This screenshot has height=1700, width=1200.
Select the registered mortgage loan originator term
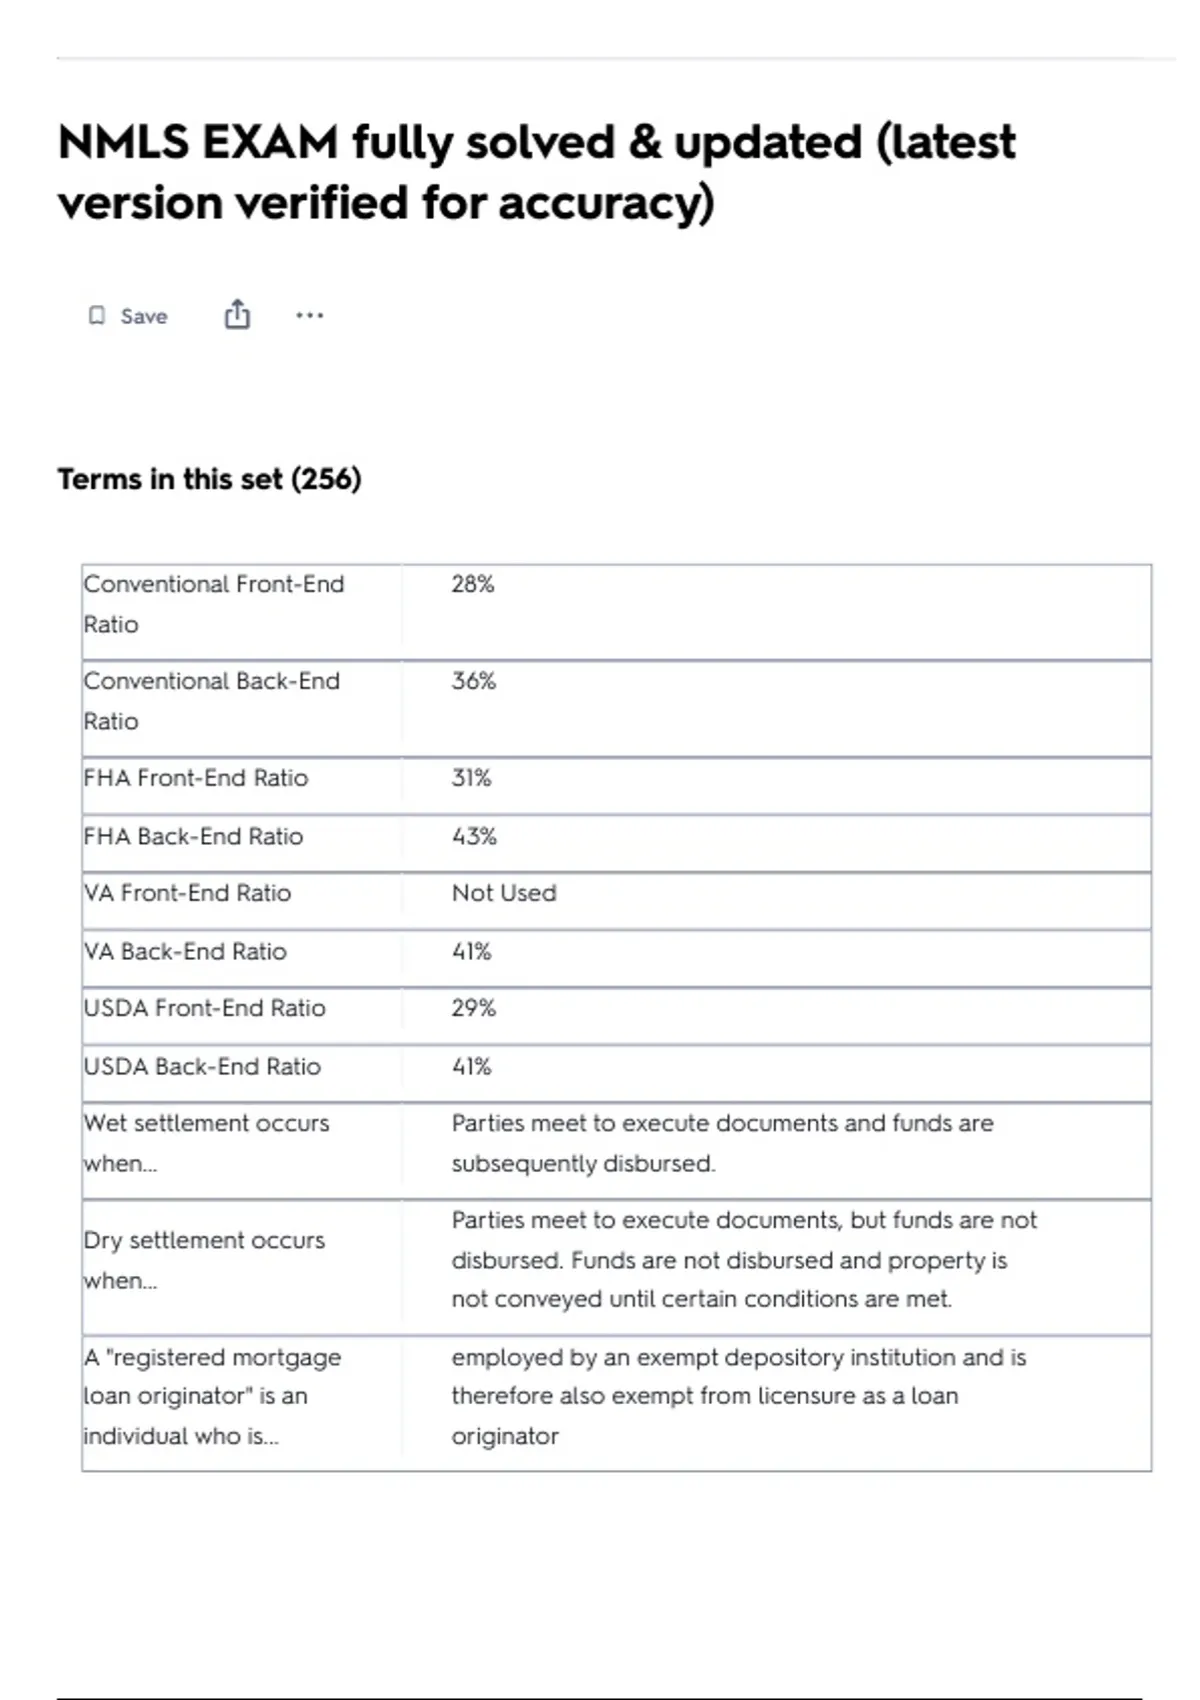click(x=213, y=1396)
